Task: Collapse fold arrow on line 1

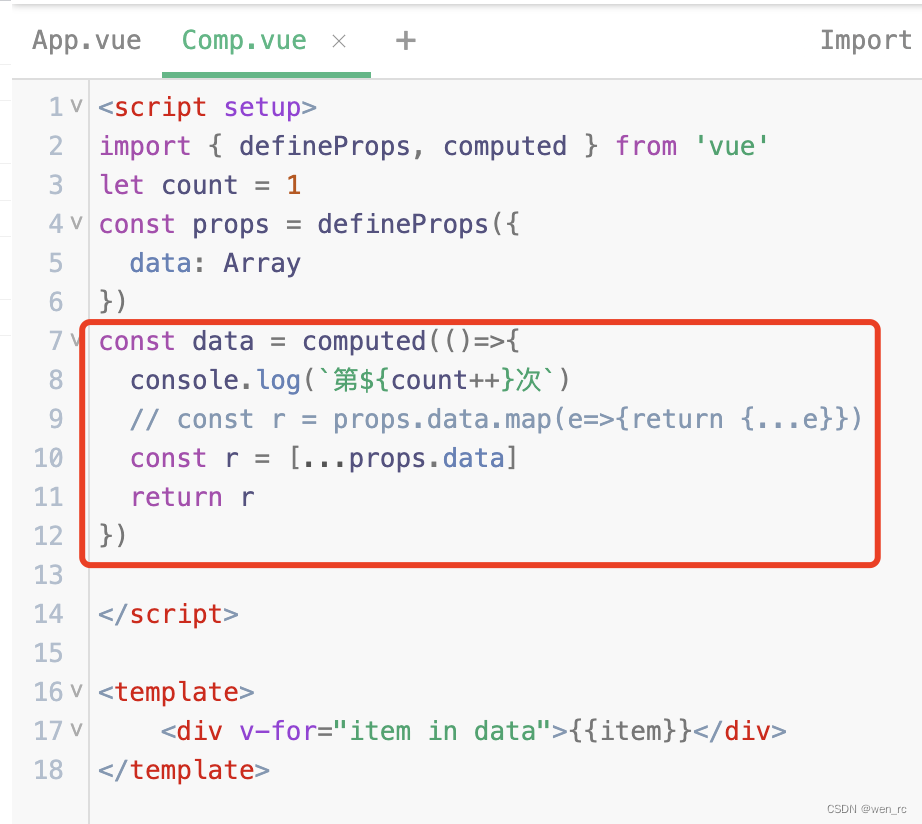Action: 76,106
